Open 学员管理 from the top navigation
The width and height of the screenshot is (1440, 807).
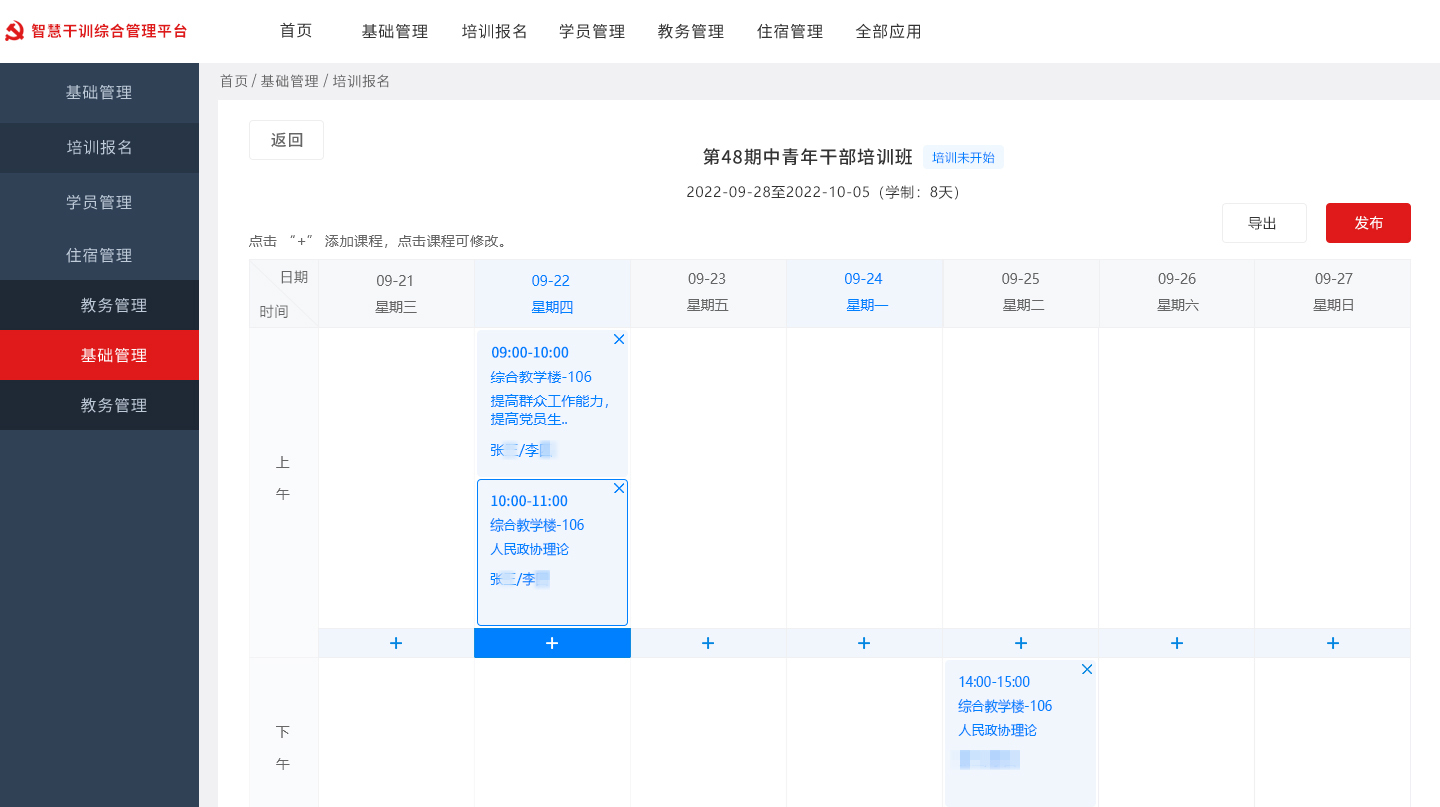pyautogui.click(x=591, y=31)
